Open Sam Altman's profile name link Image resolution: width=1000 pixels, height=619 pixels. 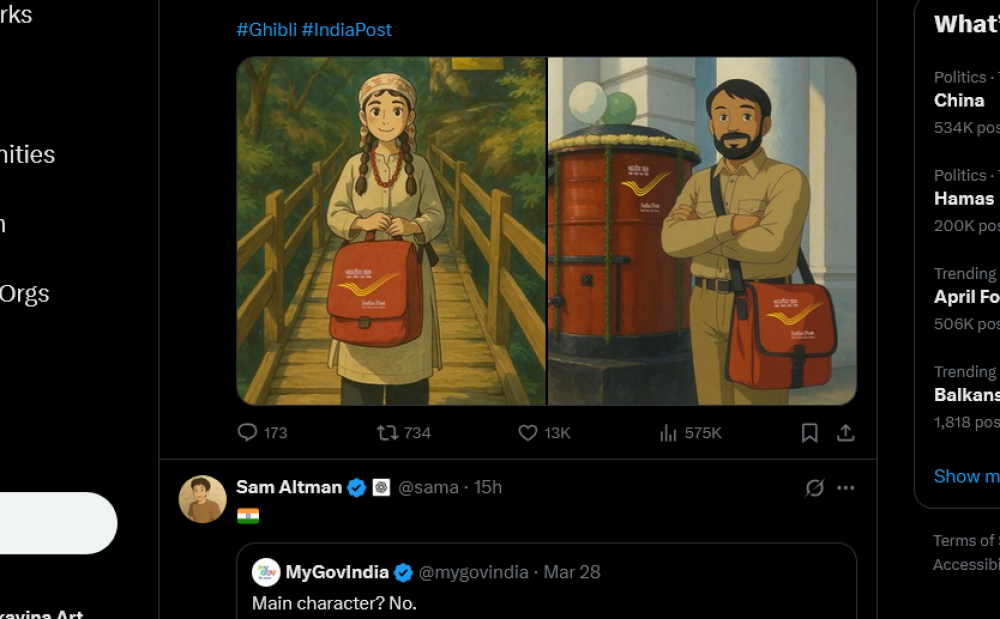click(x=289, y=487)
